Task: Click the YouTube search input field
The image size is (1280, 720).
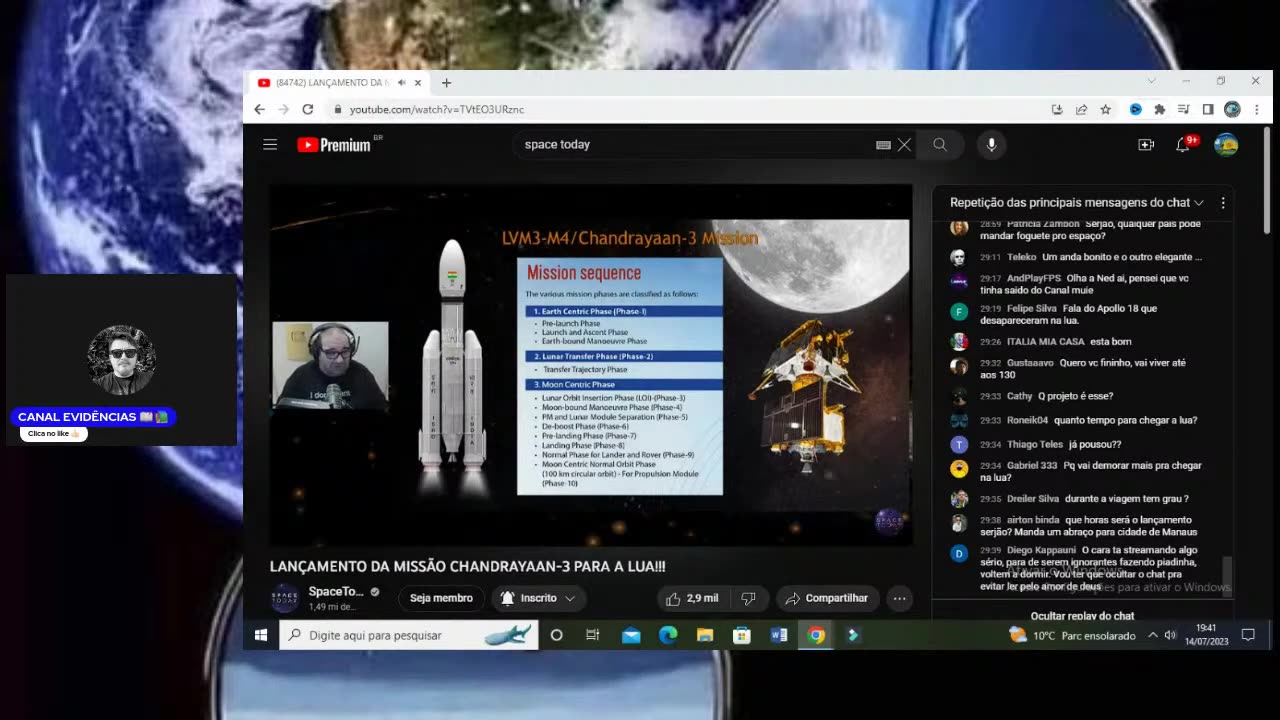Action: point(697,145)
